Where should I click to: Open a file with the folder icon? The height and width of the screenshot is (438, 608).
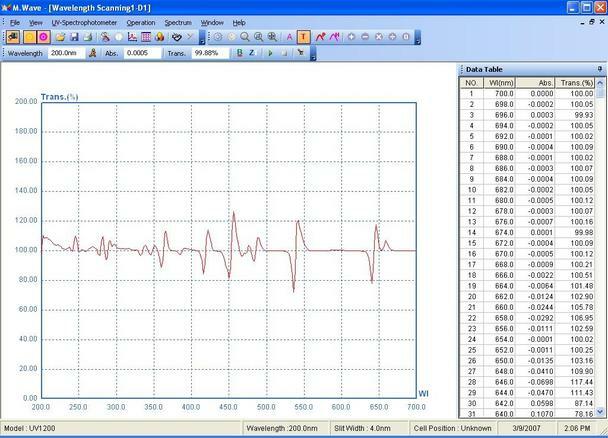[60, 37]
